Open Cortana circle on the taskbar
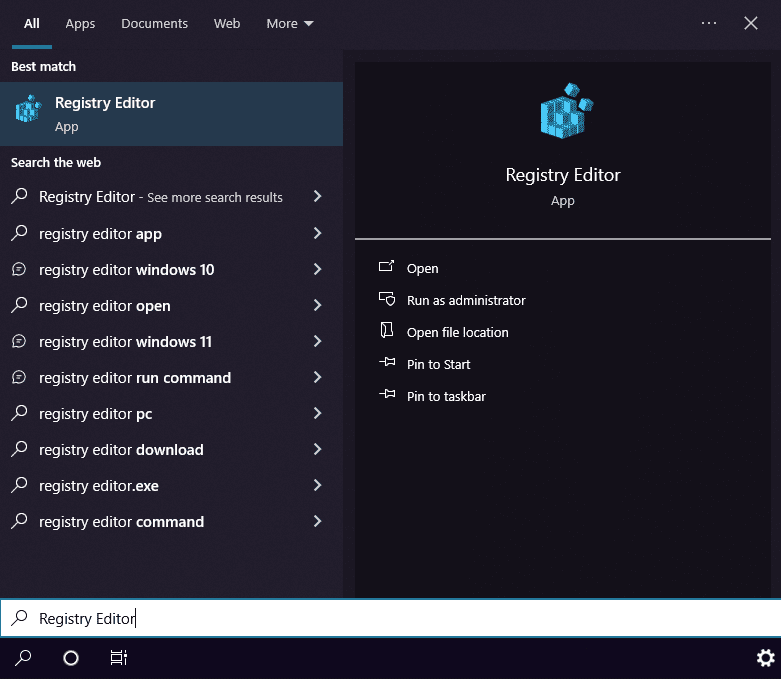Image resolution: width=781 pixels, height=679 pixels. click(71, 658)
